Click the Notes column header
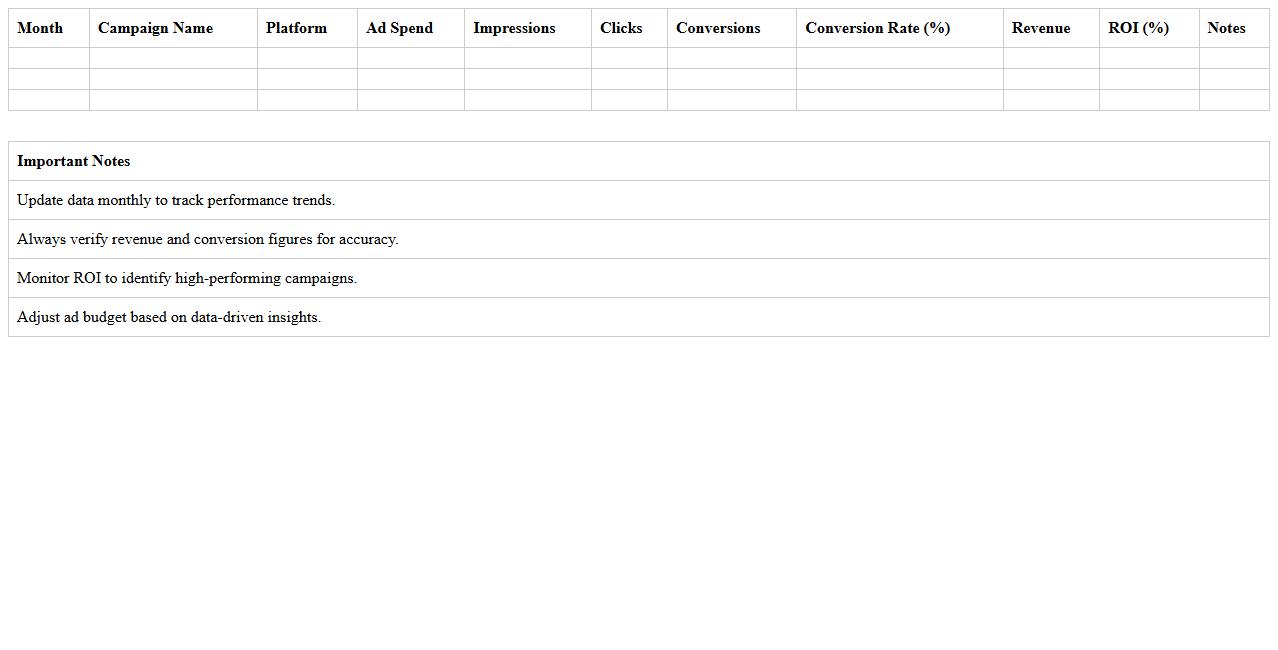 [1226, 28]
